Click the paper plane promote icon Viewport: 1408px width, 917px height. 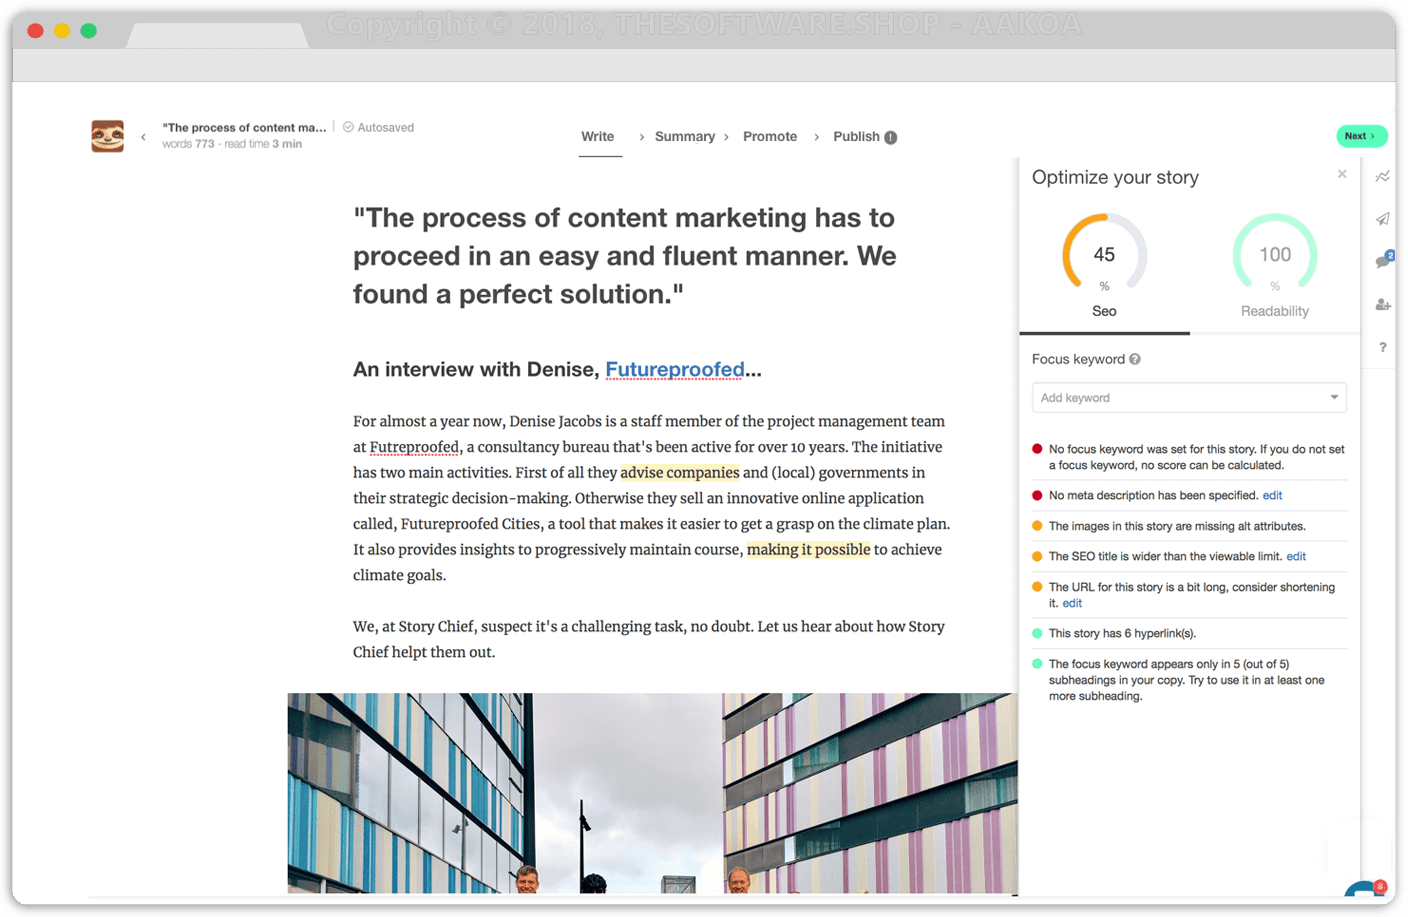coord(1382,219)
